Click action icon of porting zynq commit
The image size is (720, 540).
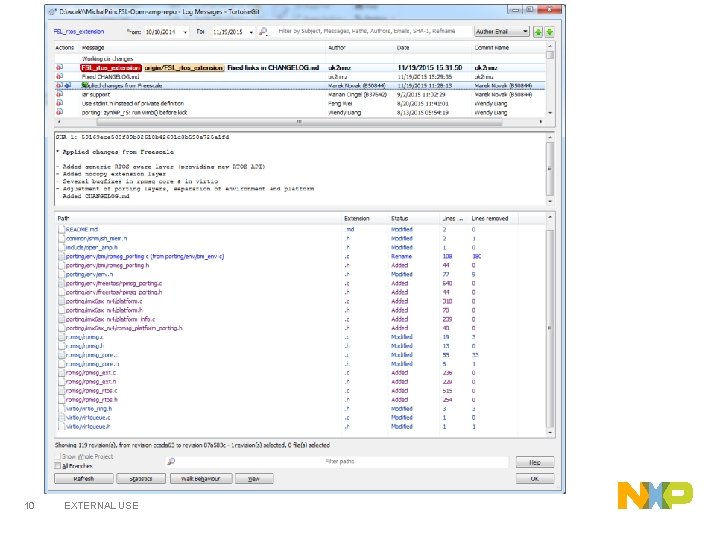[60, 112]
